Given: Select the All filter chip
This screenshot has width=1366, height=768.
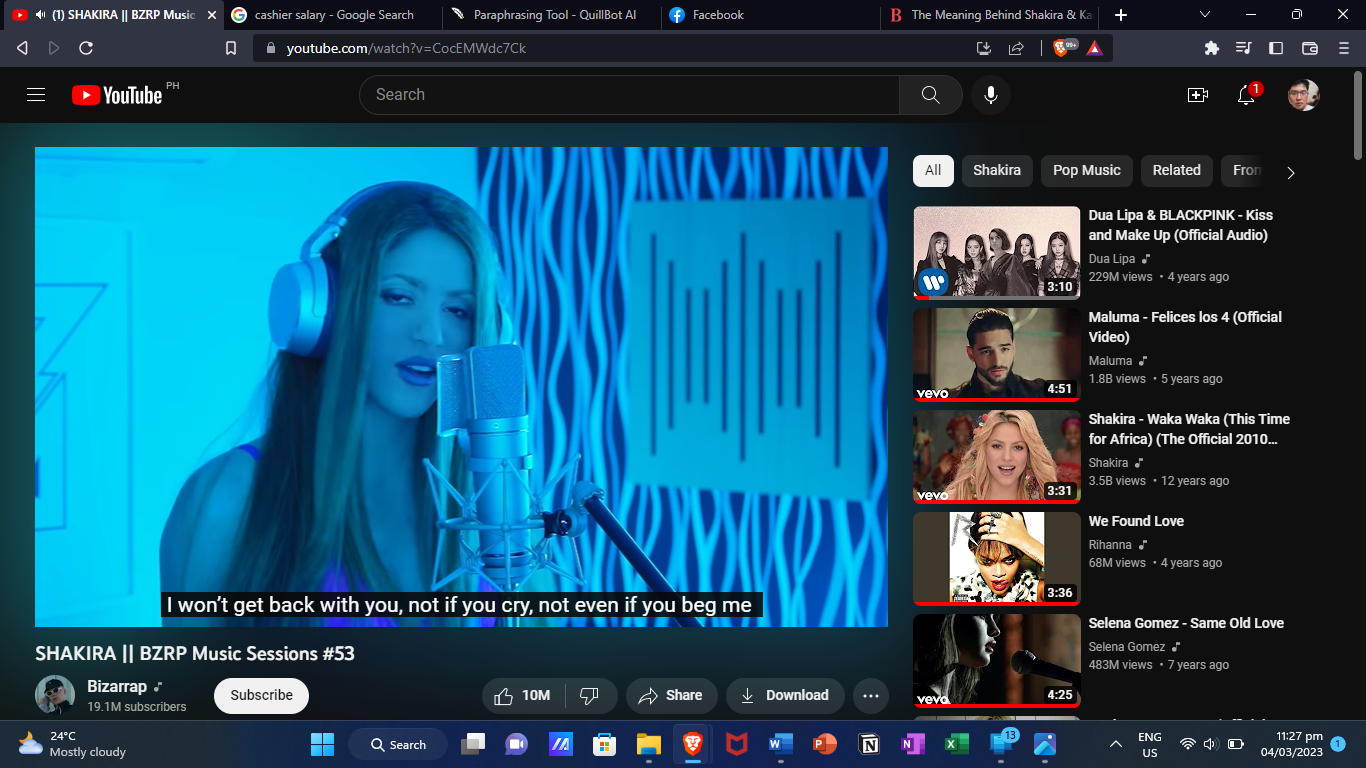Looking at the screenshot, I should [933, 170].
